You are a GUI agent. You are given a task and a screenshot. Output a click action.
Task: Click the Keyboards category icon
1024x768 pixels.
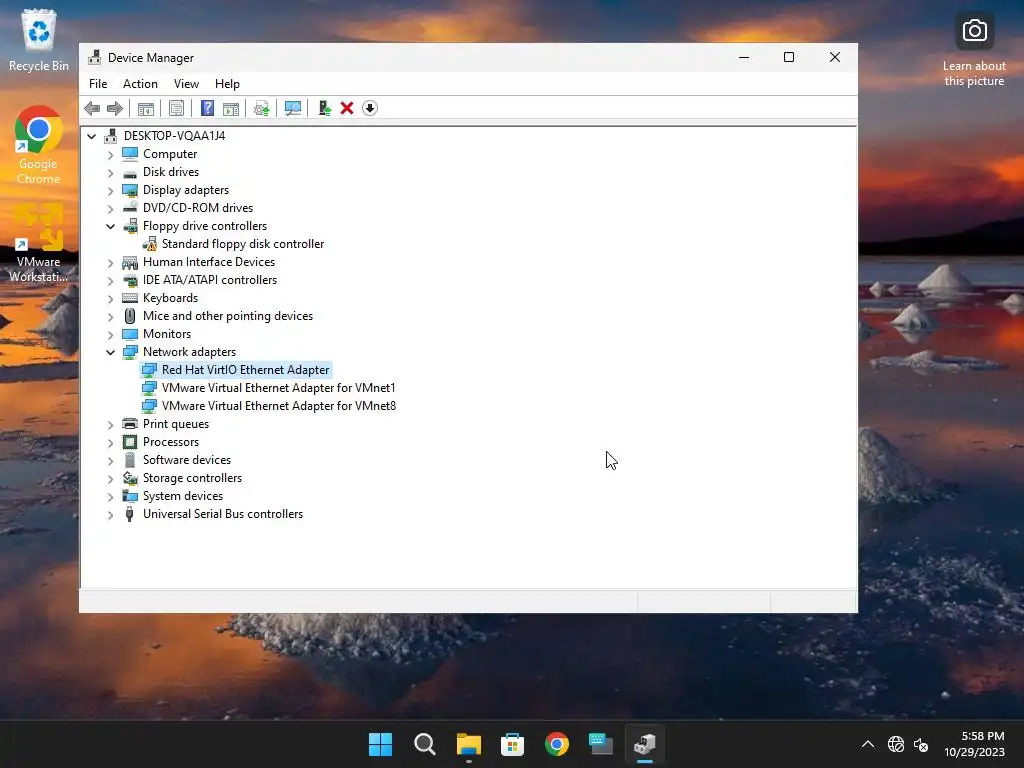point(130,298)
